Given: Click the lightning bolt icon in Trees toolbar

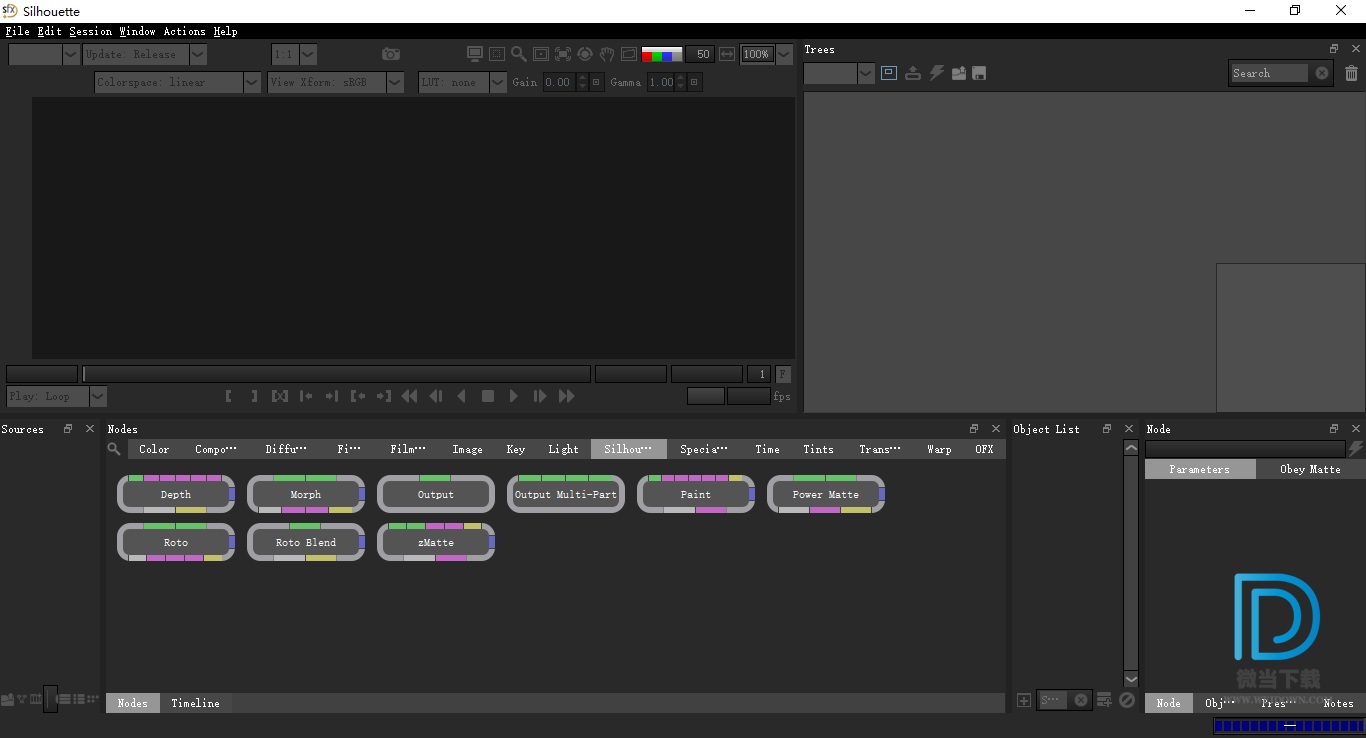Looking at the screenshot, I should point(936,73).
